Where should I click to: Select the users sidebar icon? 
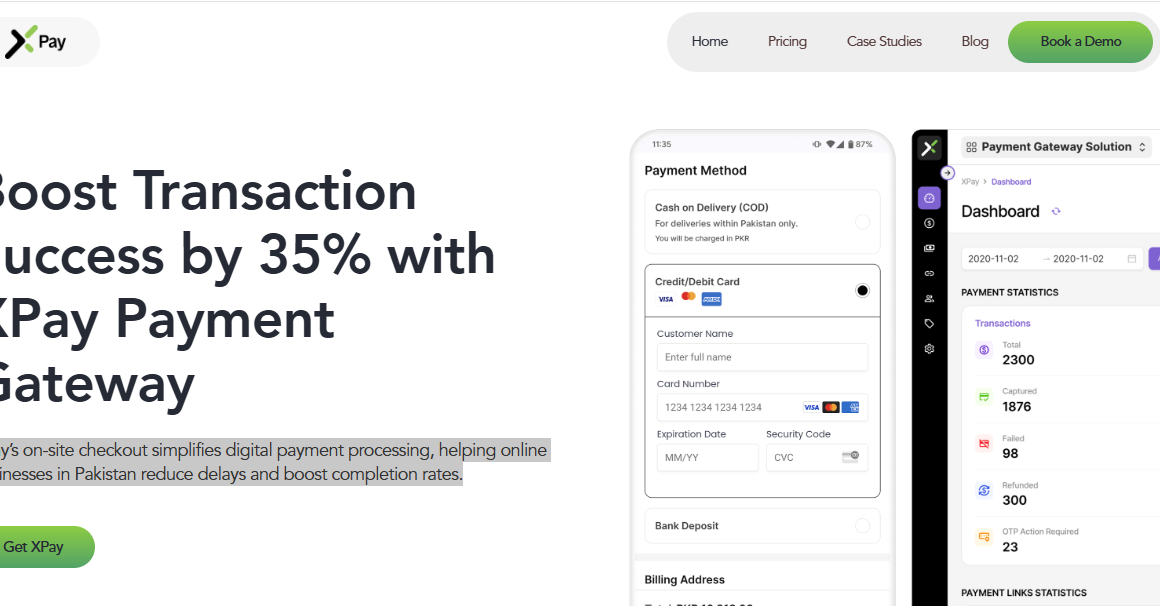pos(929,299)
